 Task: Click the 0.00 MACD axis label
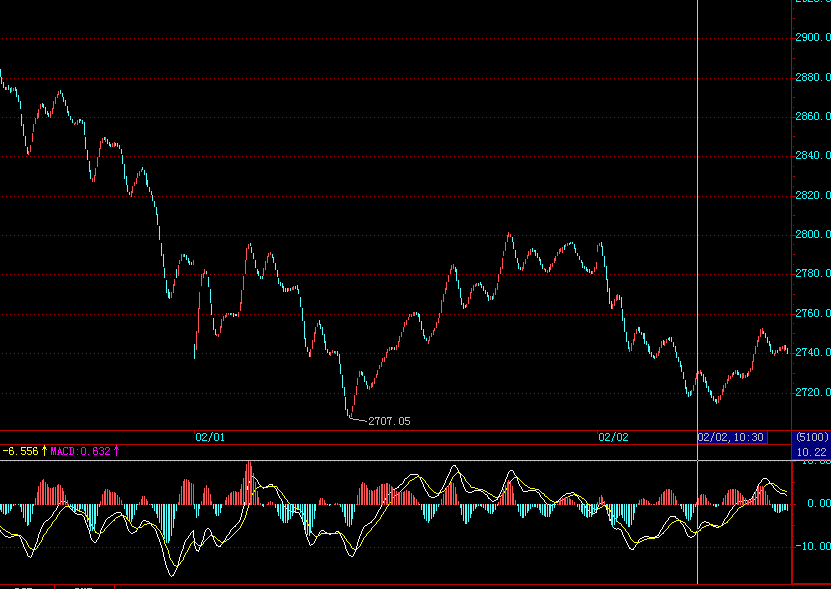coord(817,504)
